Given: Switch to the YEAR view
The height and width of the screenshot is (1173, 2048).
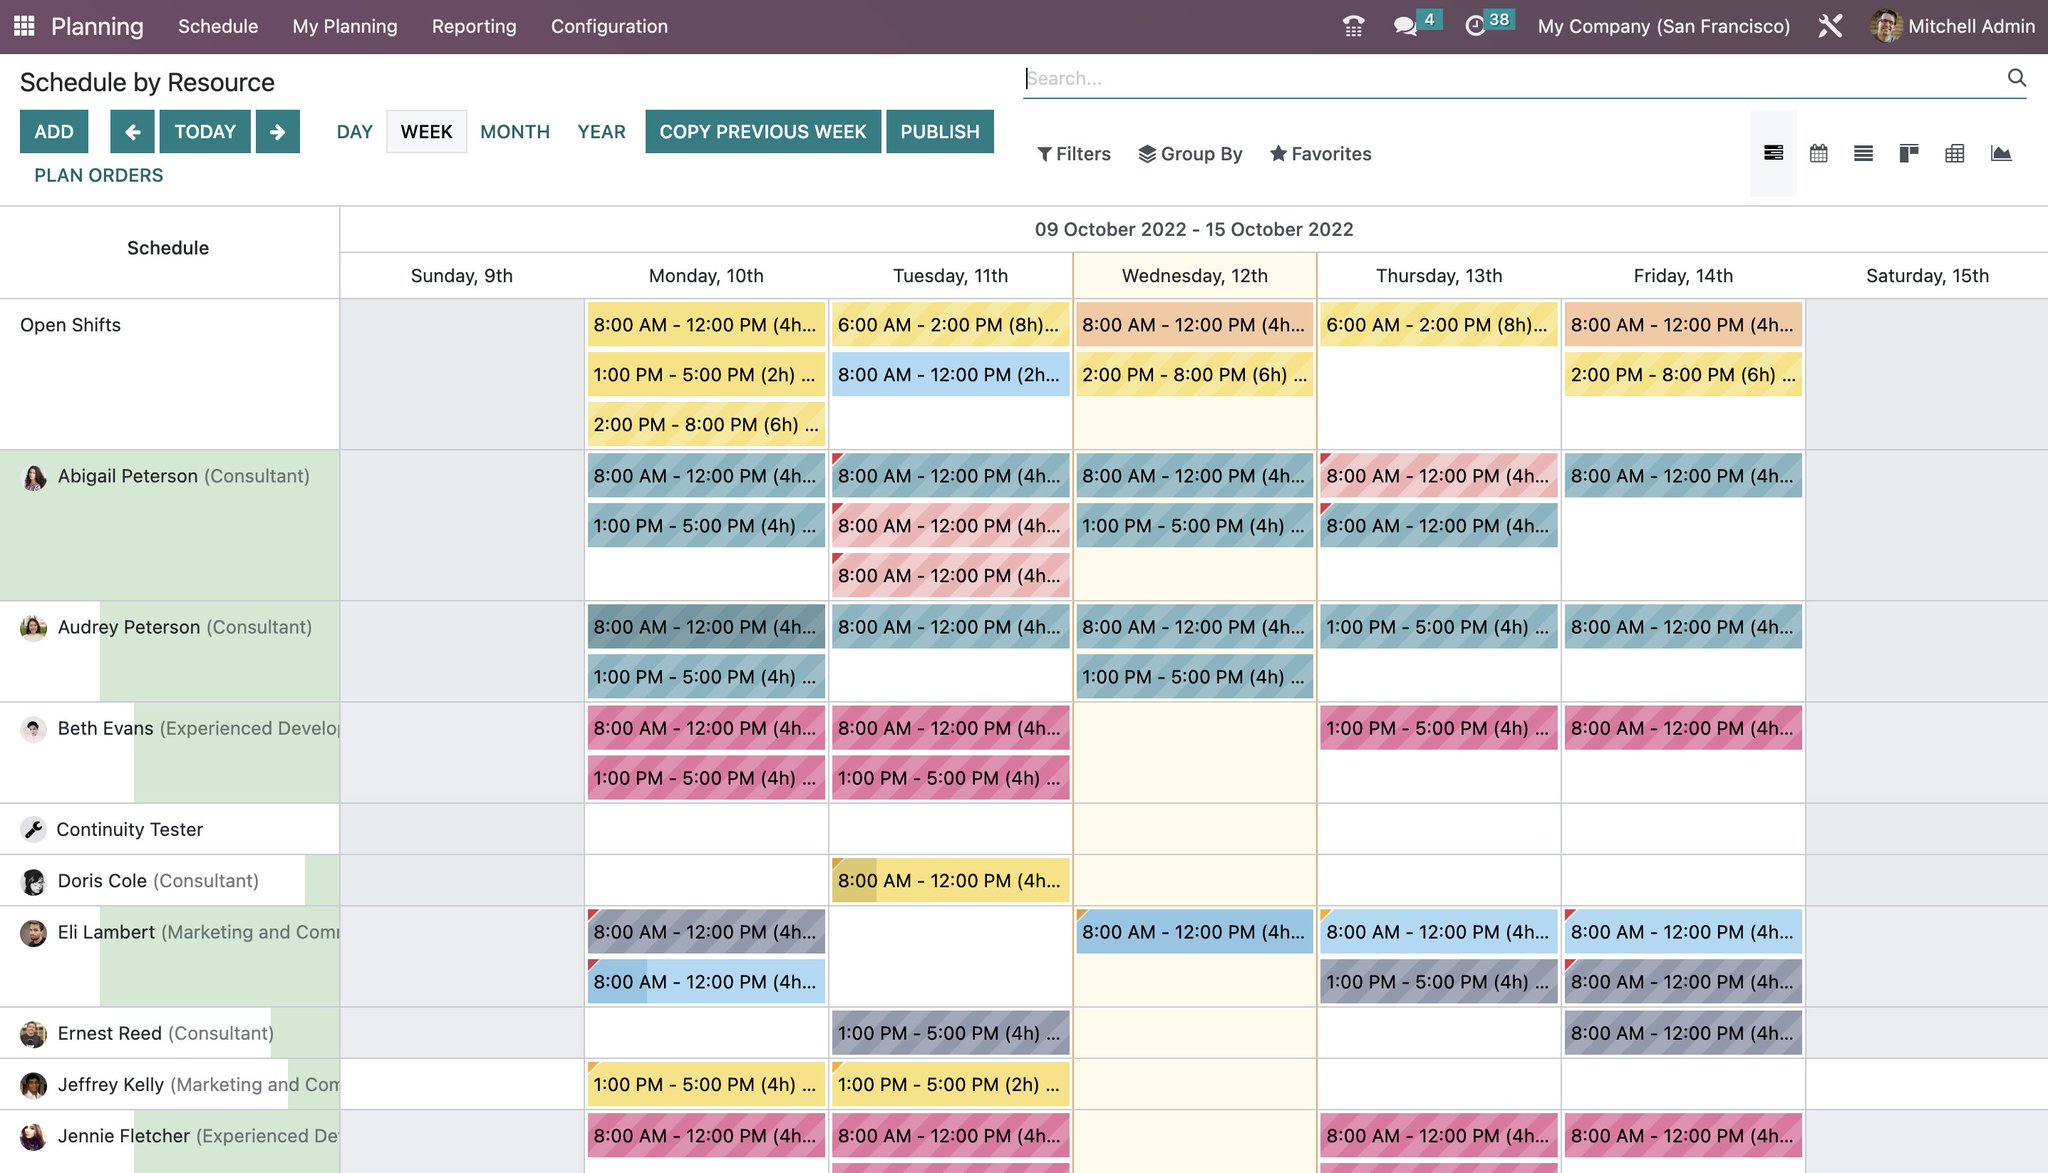Looking at the screenshot, I should (601, 131).
